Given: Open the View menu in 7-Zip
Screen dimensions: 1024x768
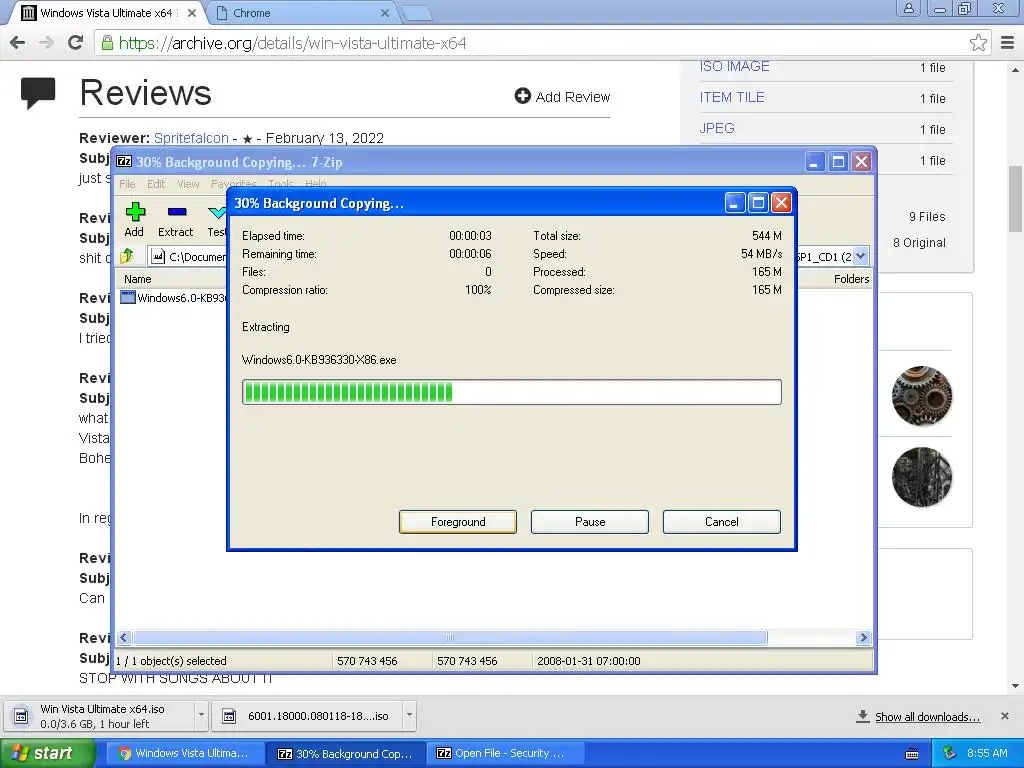Looking at the screenshot, I should [188, 184].
